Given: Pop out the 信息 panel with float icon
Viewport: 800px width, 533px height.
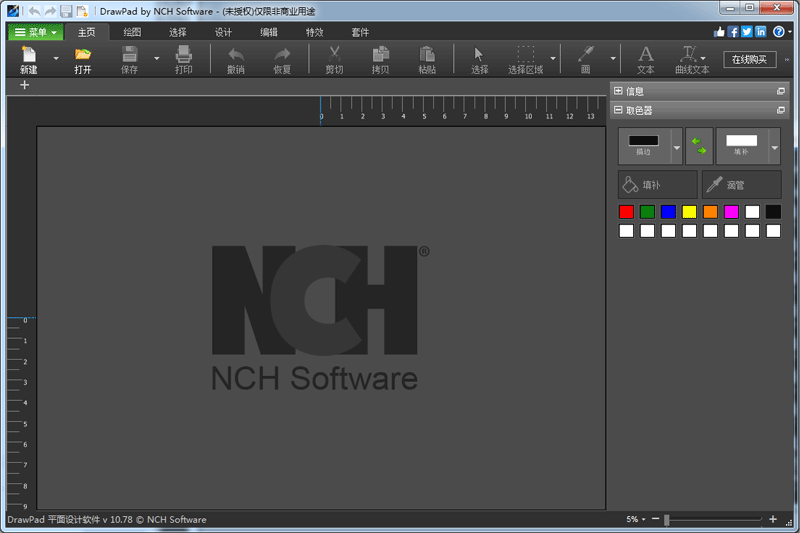Looking at the screenshot, I should 781,91.
